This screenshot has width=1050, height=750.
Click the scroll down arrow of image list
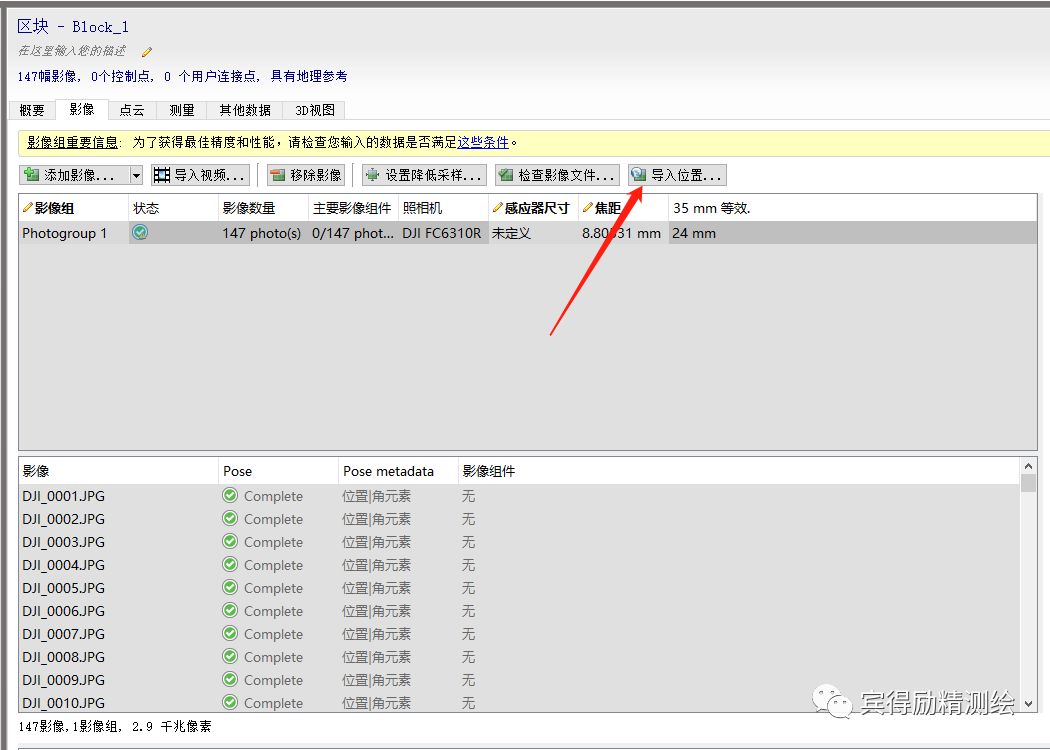1029,704
